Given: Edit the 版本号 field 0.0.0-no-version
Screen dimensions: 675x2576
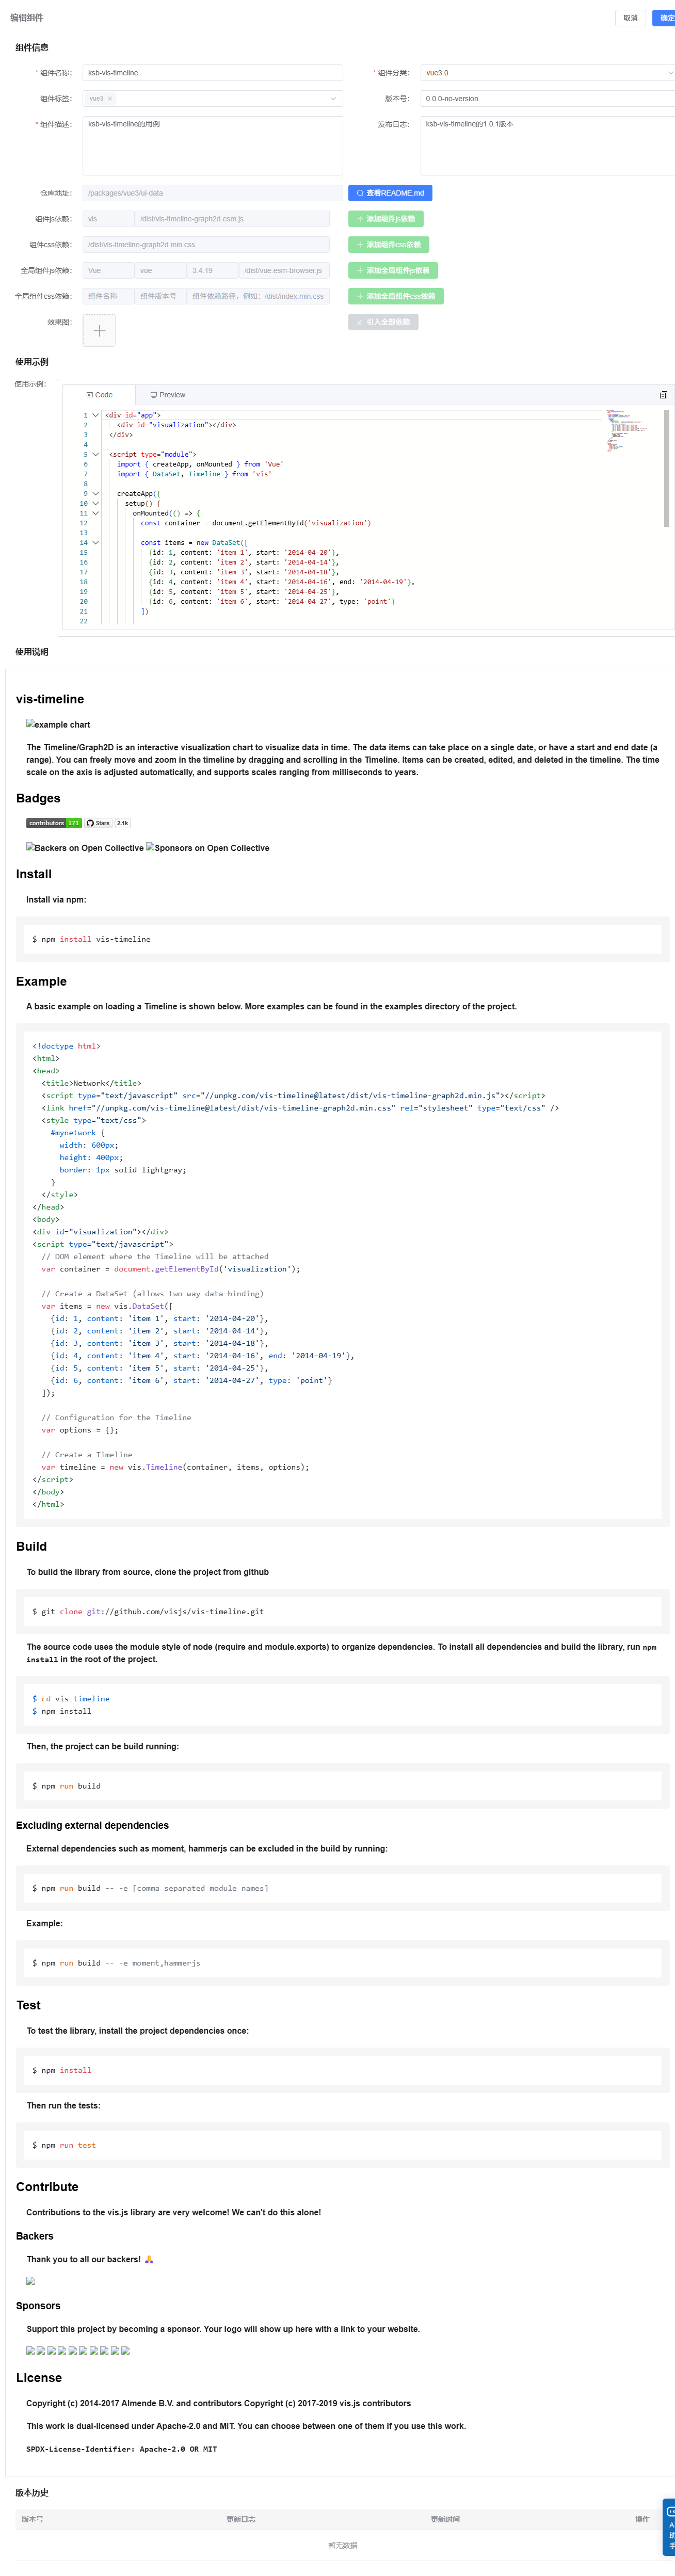Looking at the screenshot, I should click(547, 99).
